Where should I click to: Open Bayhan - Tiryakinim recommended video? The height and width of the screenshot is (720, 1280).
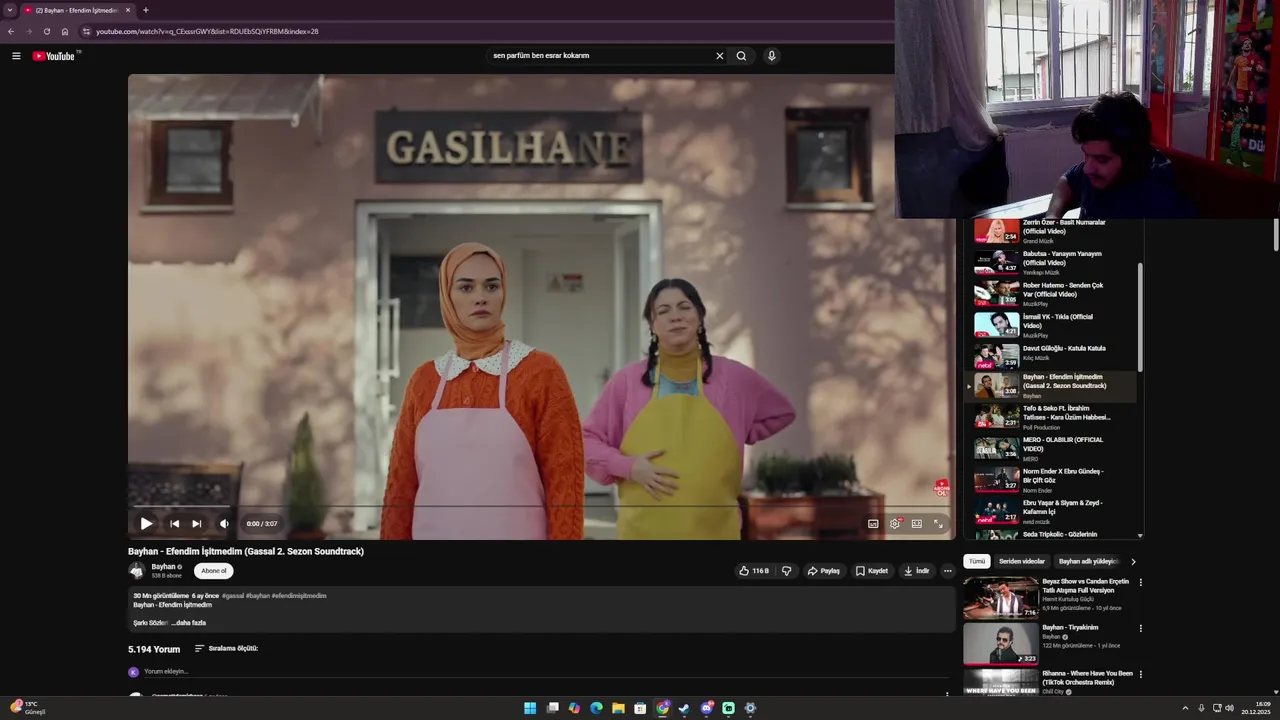click(x=1048, y=644)
